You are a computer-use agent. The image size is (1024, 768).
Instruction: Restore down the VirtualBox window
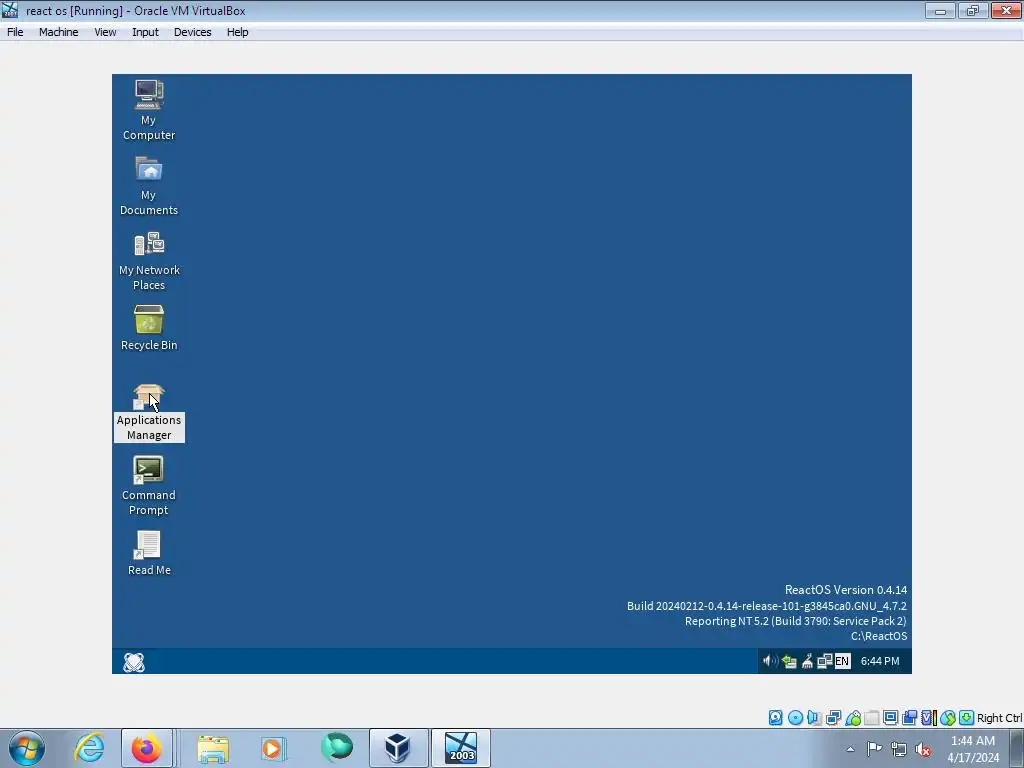point(973,10)
